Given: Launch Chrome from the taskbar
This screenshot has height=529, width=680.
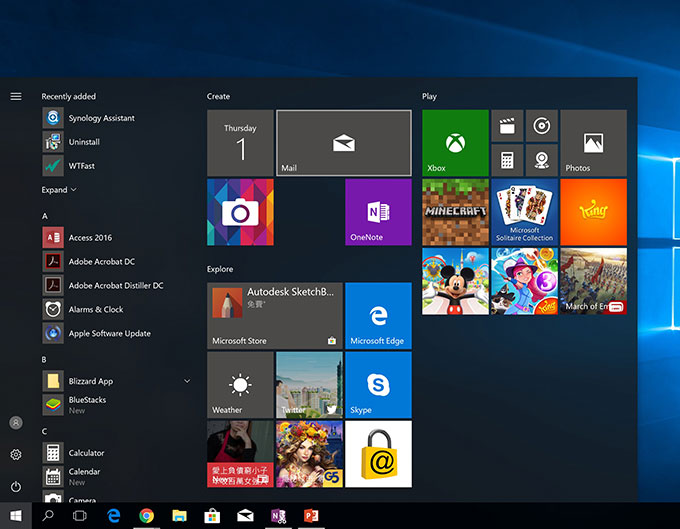Looking at the screenshot, I should [x=147, y=516].
